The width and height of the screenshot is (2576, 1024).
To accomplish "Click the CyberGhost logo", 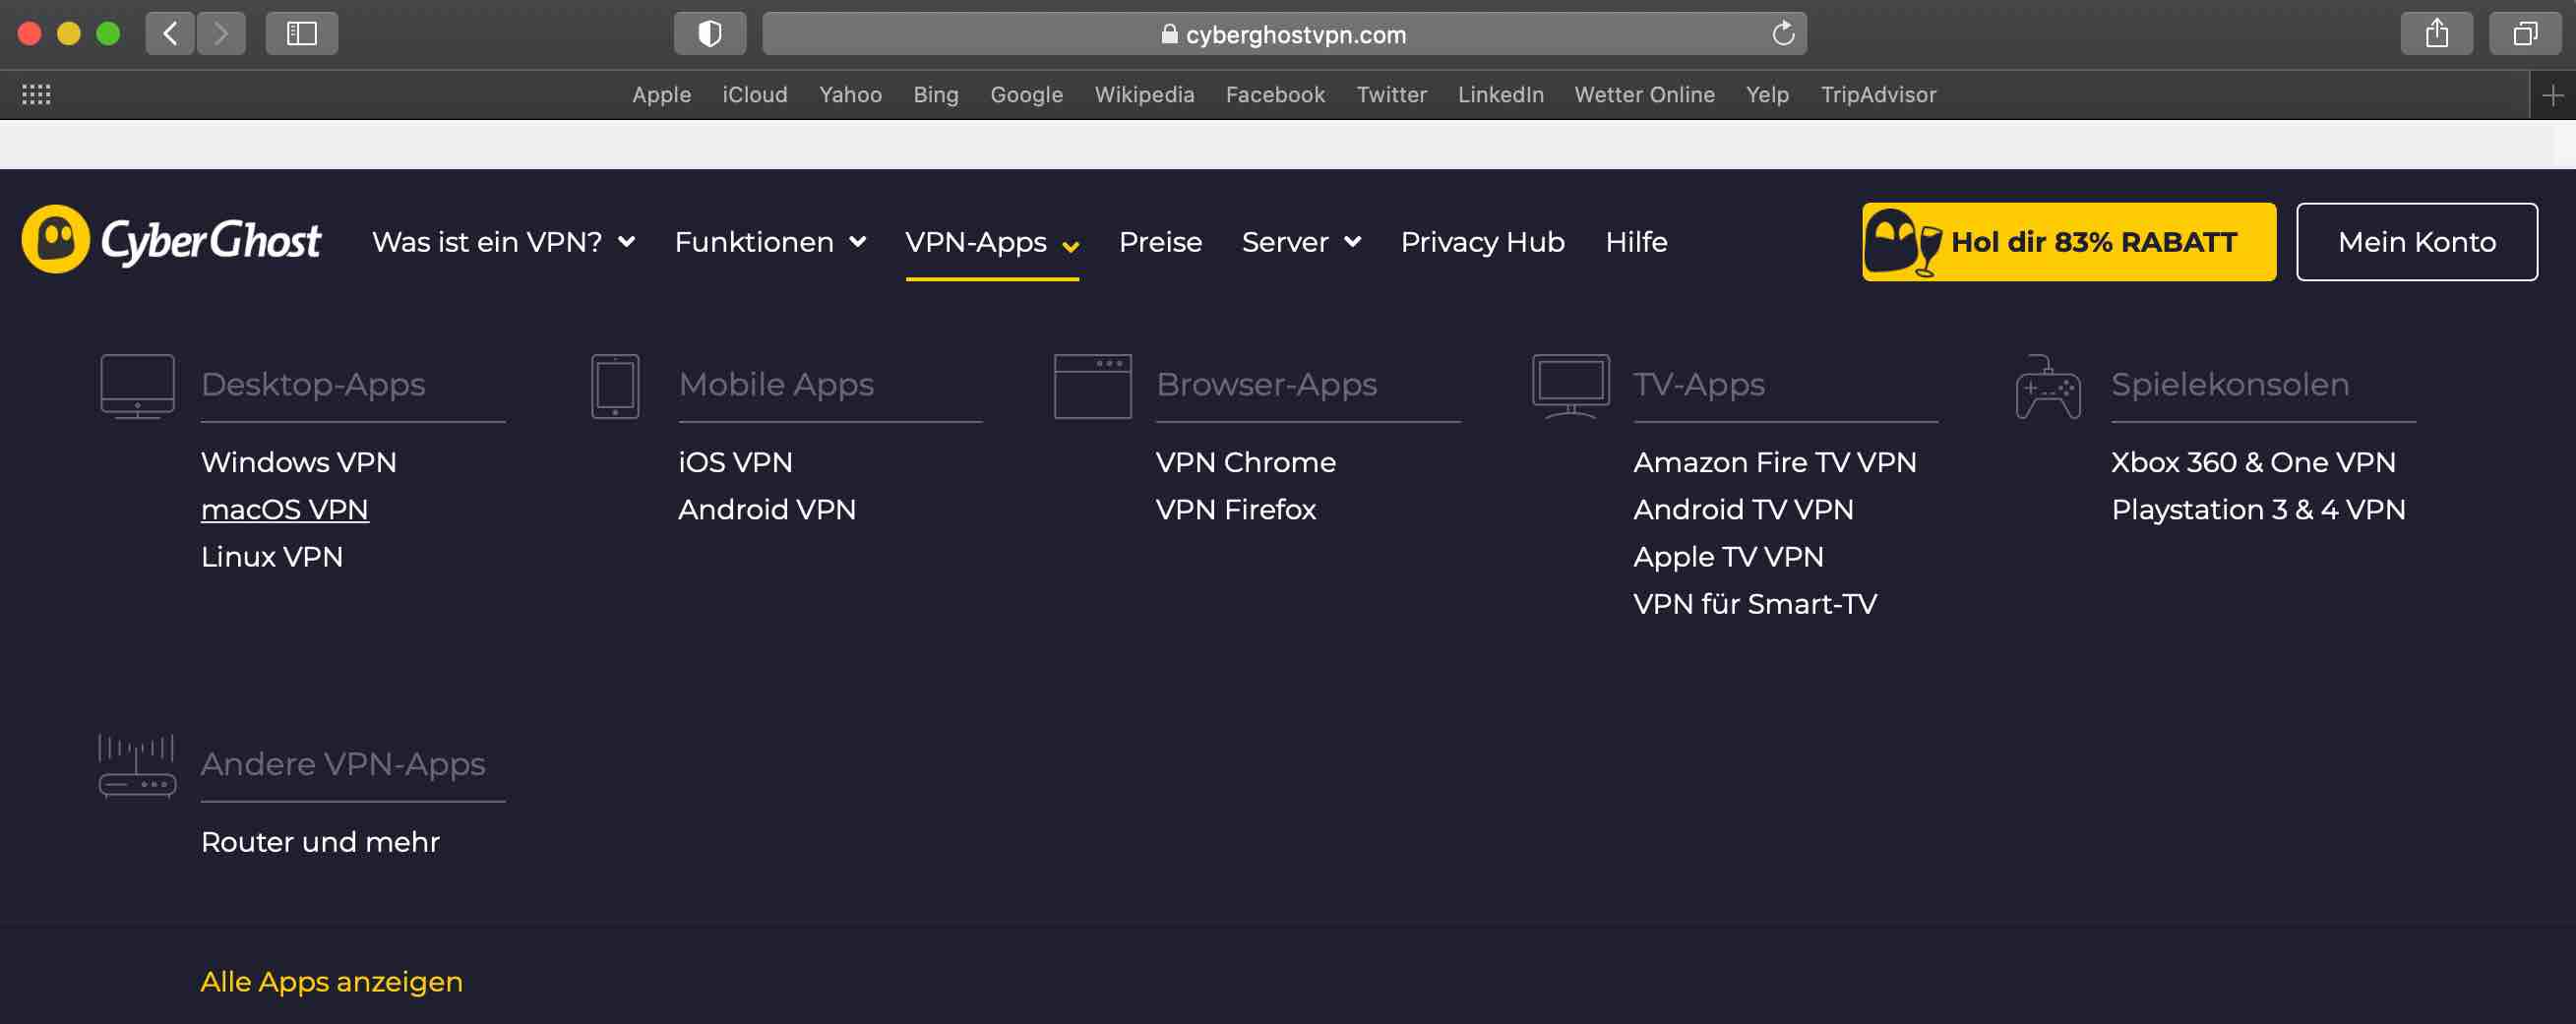I will tap(172, 240).
